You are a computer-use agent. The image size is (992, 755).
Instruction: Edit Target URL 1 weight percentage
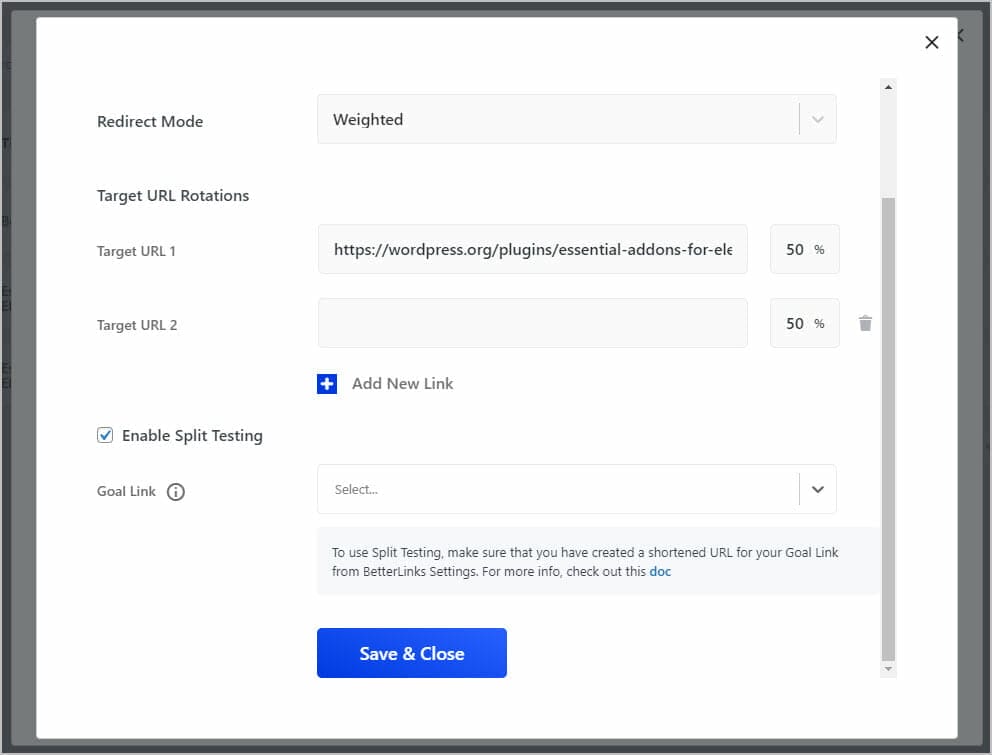(805, 249)
